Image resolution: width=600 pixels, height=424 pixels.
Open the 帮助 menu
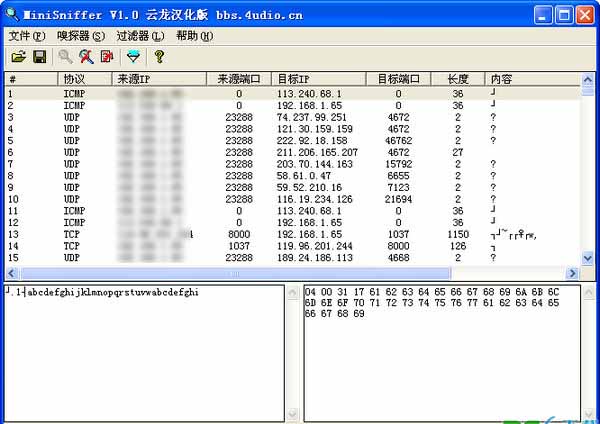coord(194,36)
